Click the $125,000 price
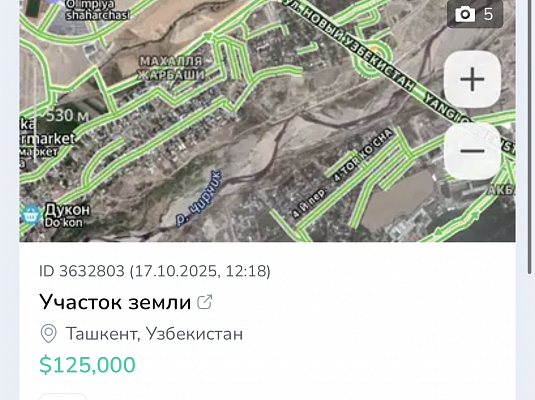The width and height of the screenshot is (535, 400). point(87,365)
